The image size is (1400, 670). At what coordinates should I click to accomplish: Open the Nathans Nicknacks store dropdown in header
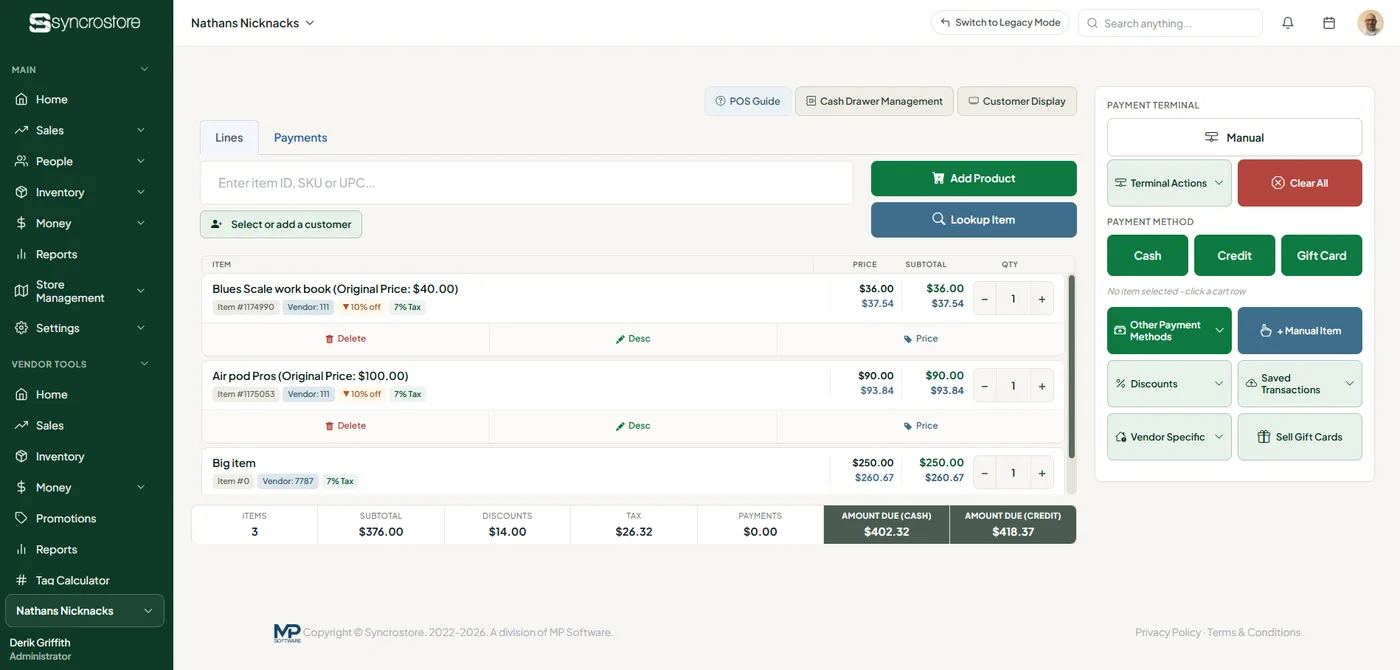pos(252,23)
